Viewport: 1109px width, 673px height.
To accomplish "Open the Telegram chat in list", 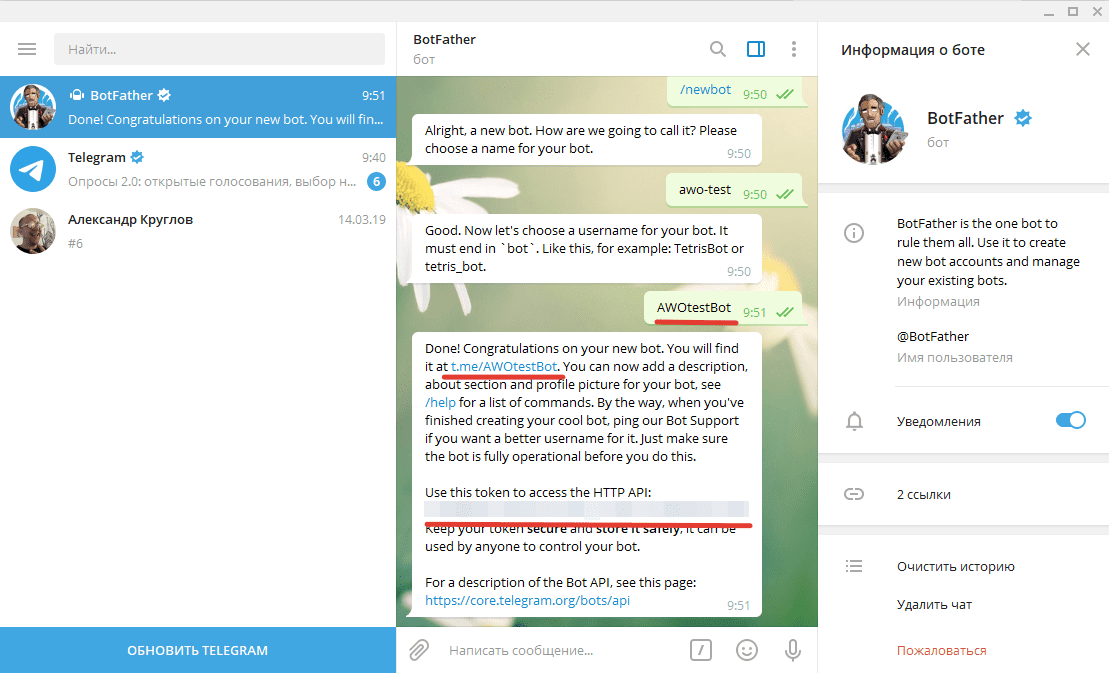I will [x=198, y=169].
